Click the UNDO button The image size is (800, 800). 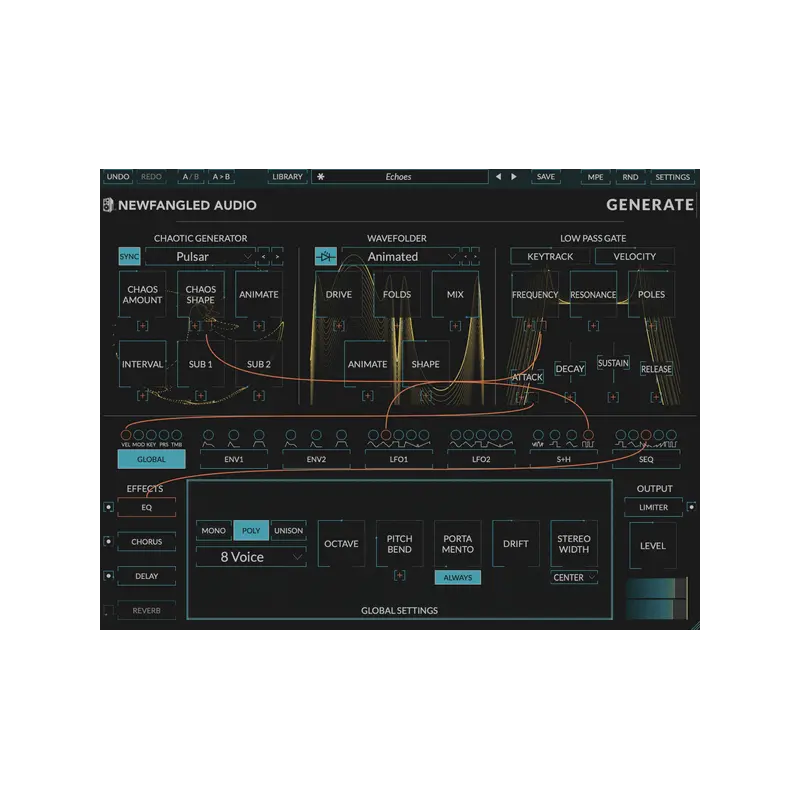coord(118,177)
